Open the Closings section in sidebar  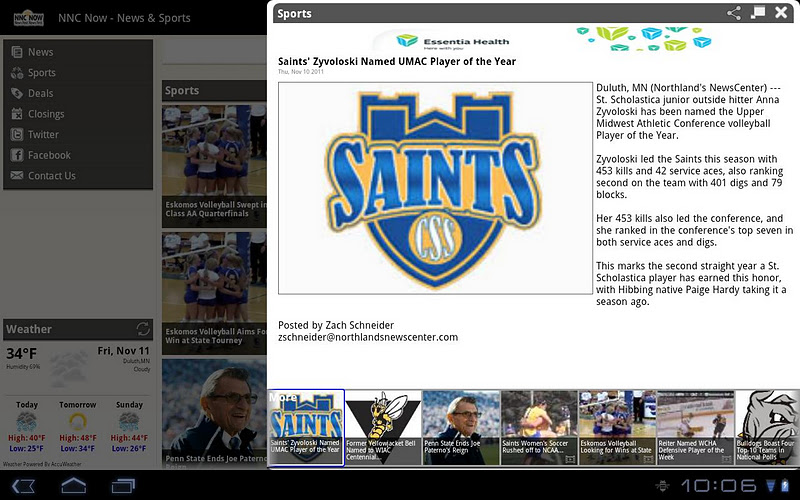pos(78,114)
